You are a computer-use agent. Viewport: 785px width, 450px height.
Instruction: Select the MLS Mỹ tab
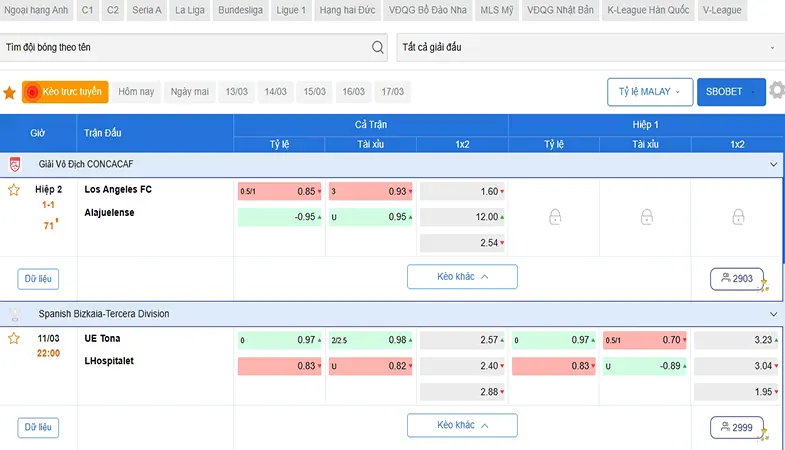[x=497, y=10]
